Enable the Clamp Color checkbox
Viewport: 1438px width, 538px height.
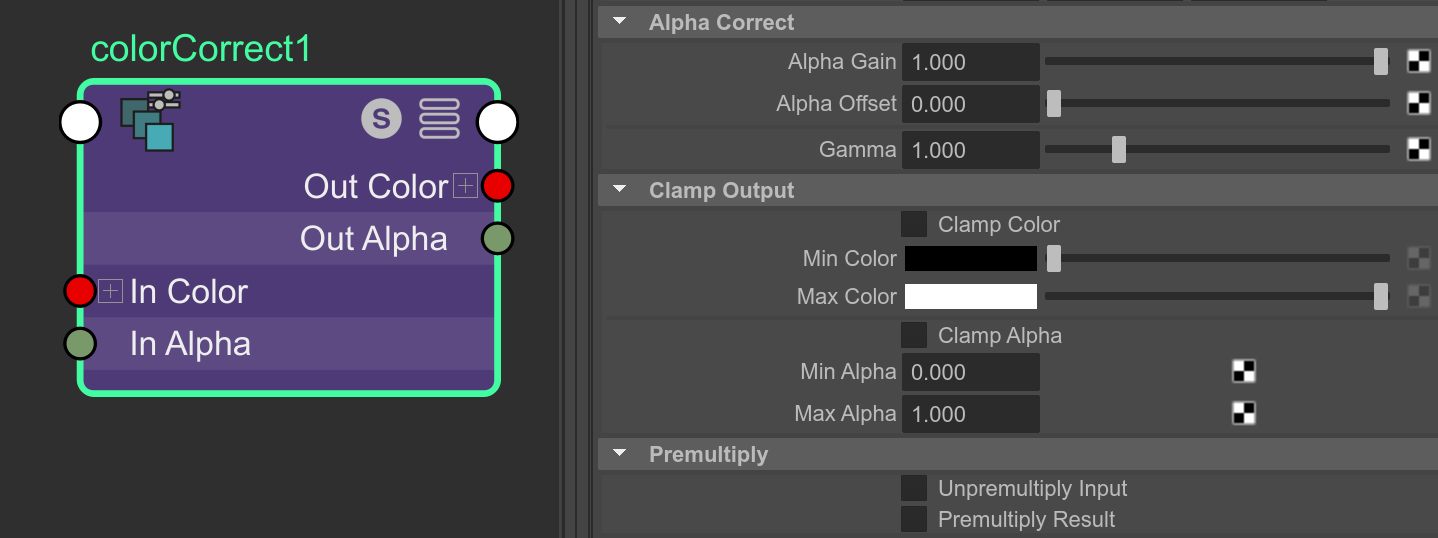(914, 224)
